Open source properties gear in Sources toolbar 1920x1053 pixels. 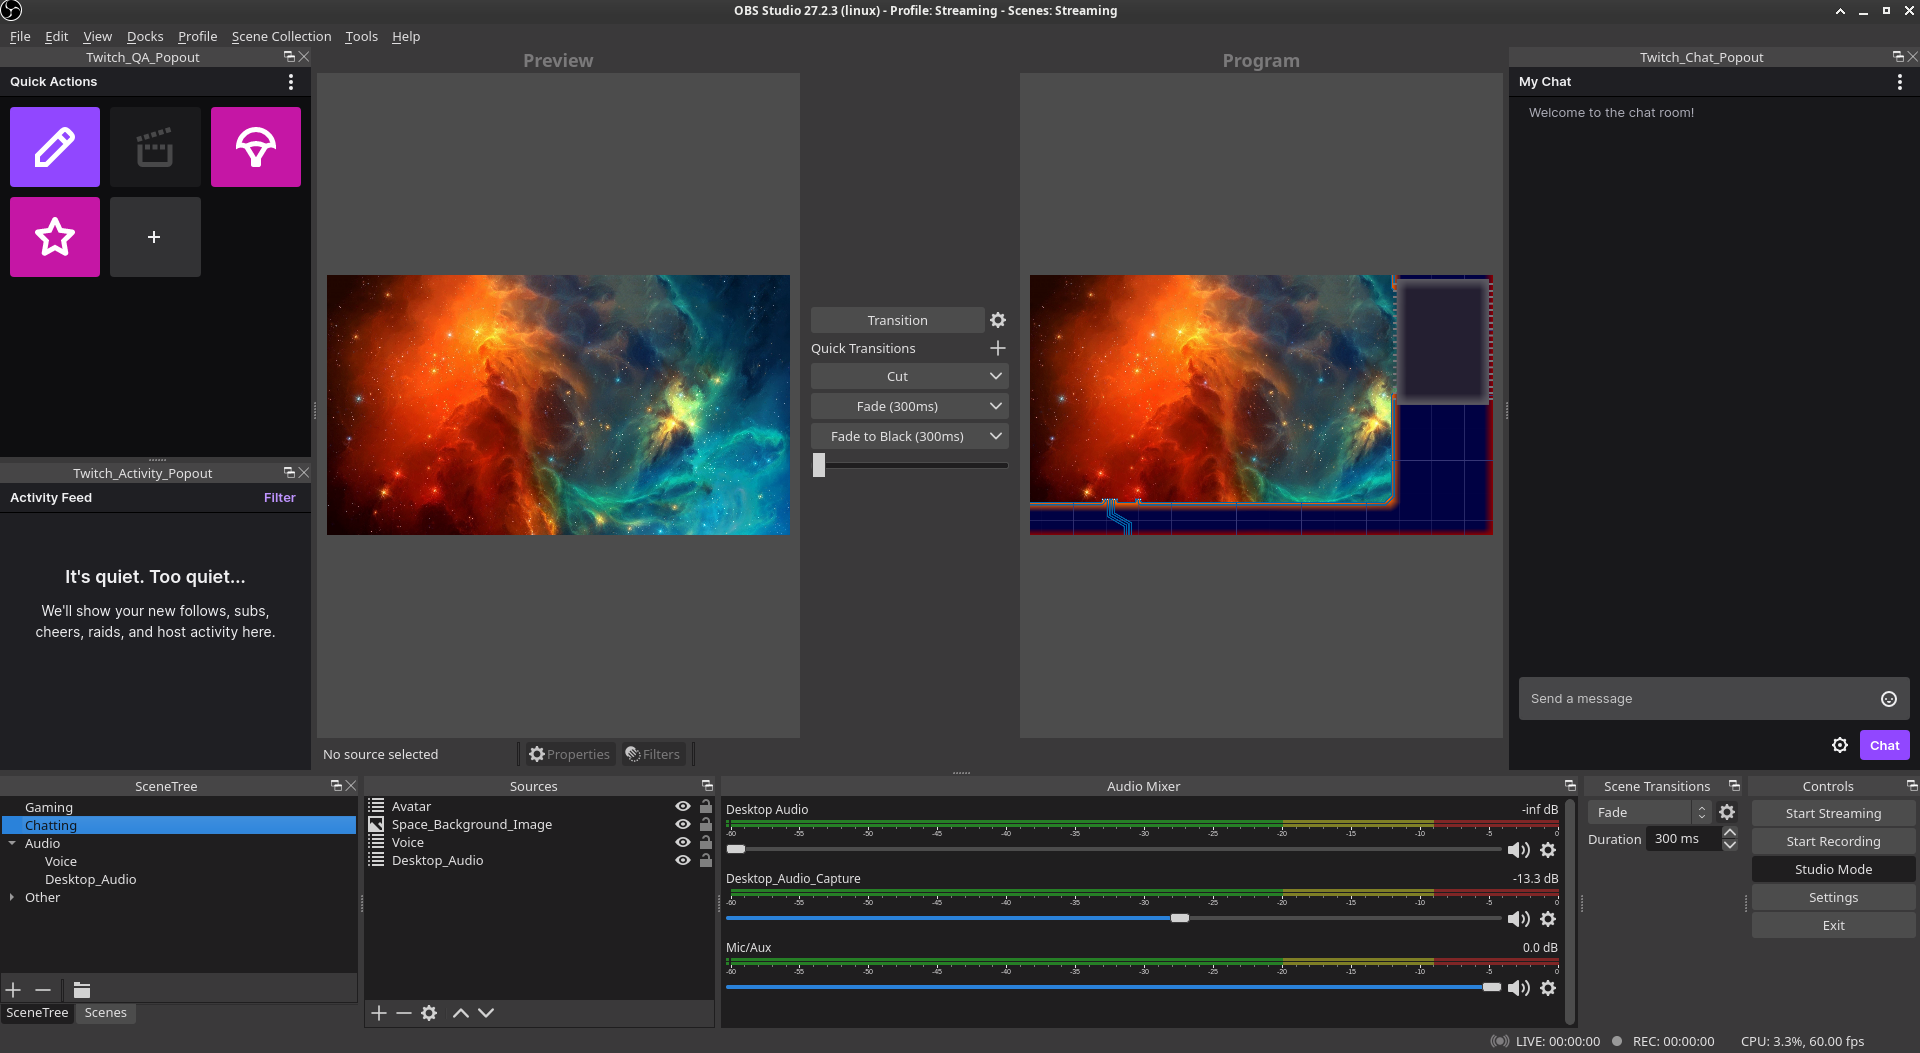tap(429, 1012)
